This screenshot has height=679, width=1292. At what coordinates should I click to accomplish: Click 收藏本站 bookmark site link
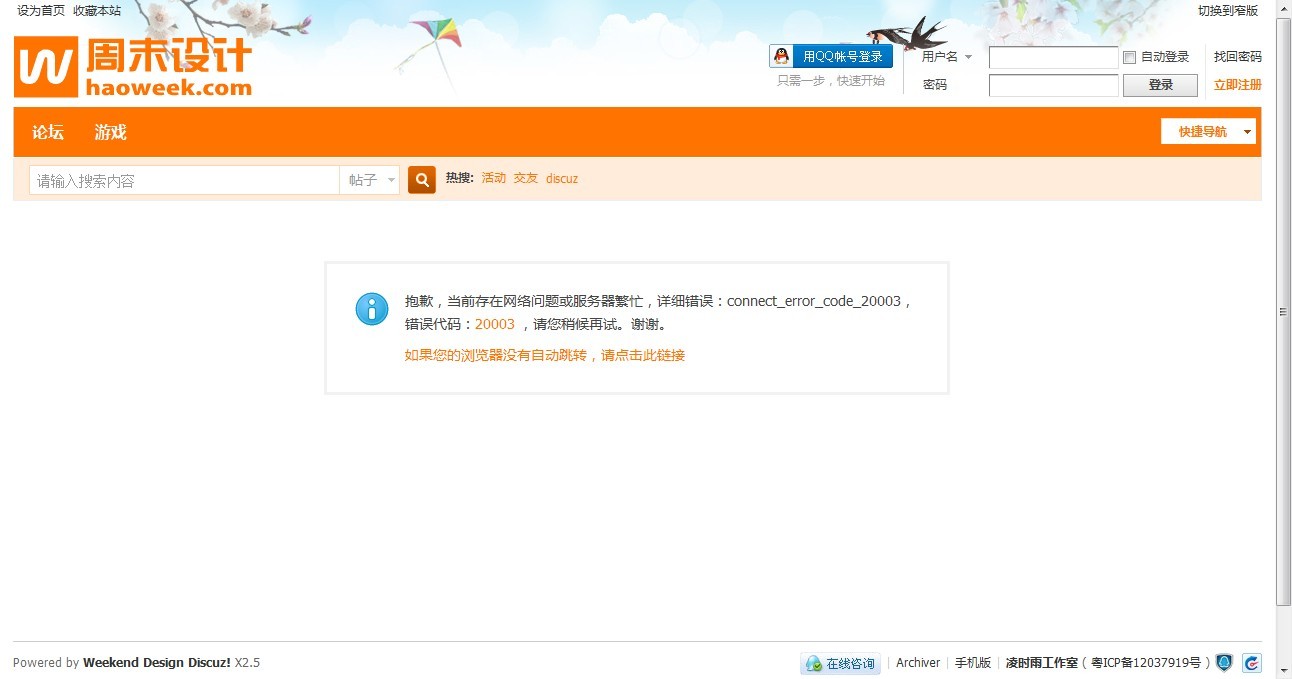point(97,11)
